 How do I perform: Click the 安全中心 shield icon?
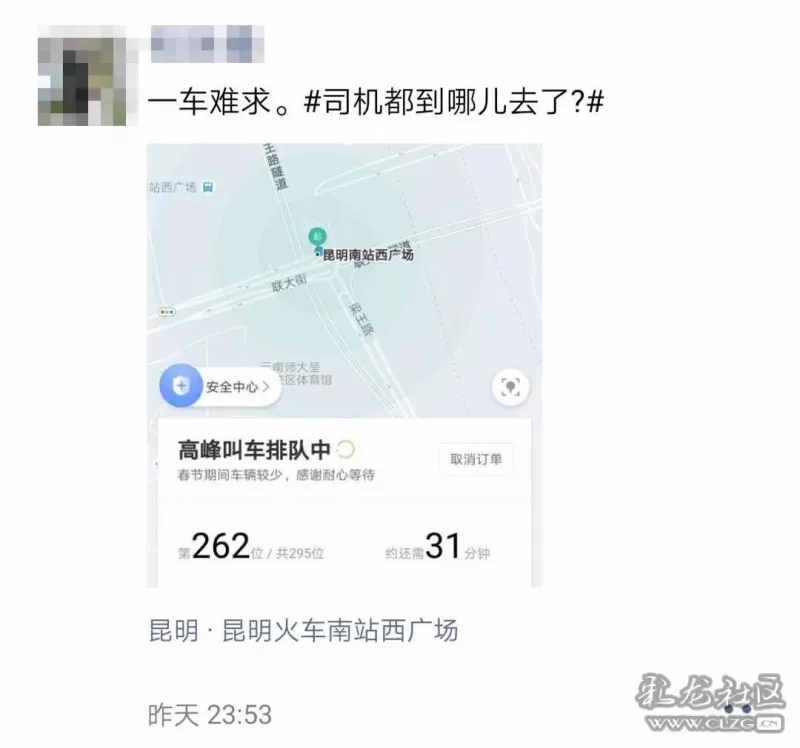181,385
